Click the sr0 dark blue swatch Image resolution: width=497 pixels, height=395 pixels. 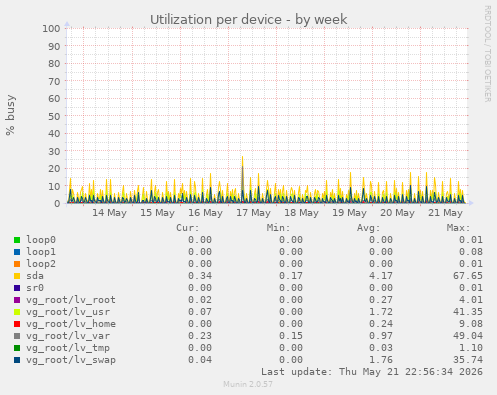(17, 288)
